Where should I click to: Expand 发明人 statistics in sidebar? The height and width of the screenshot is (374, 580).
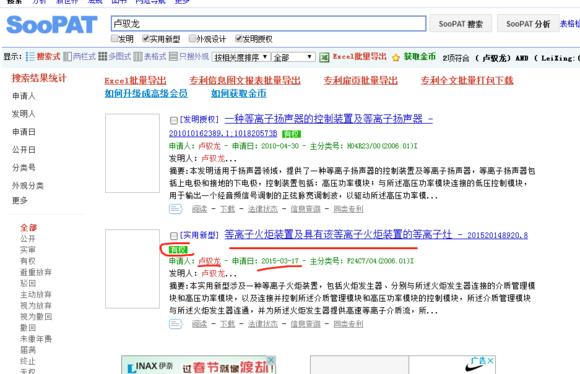click(x=24, y=114)
